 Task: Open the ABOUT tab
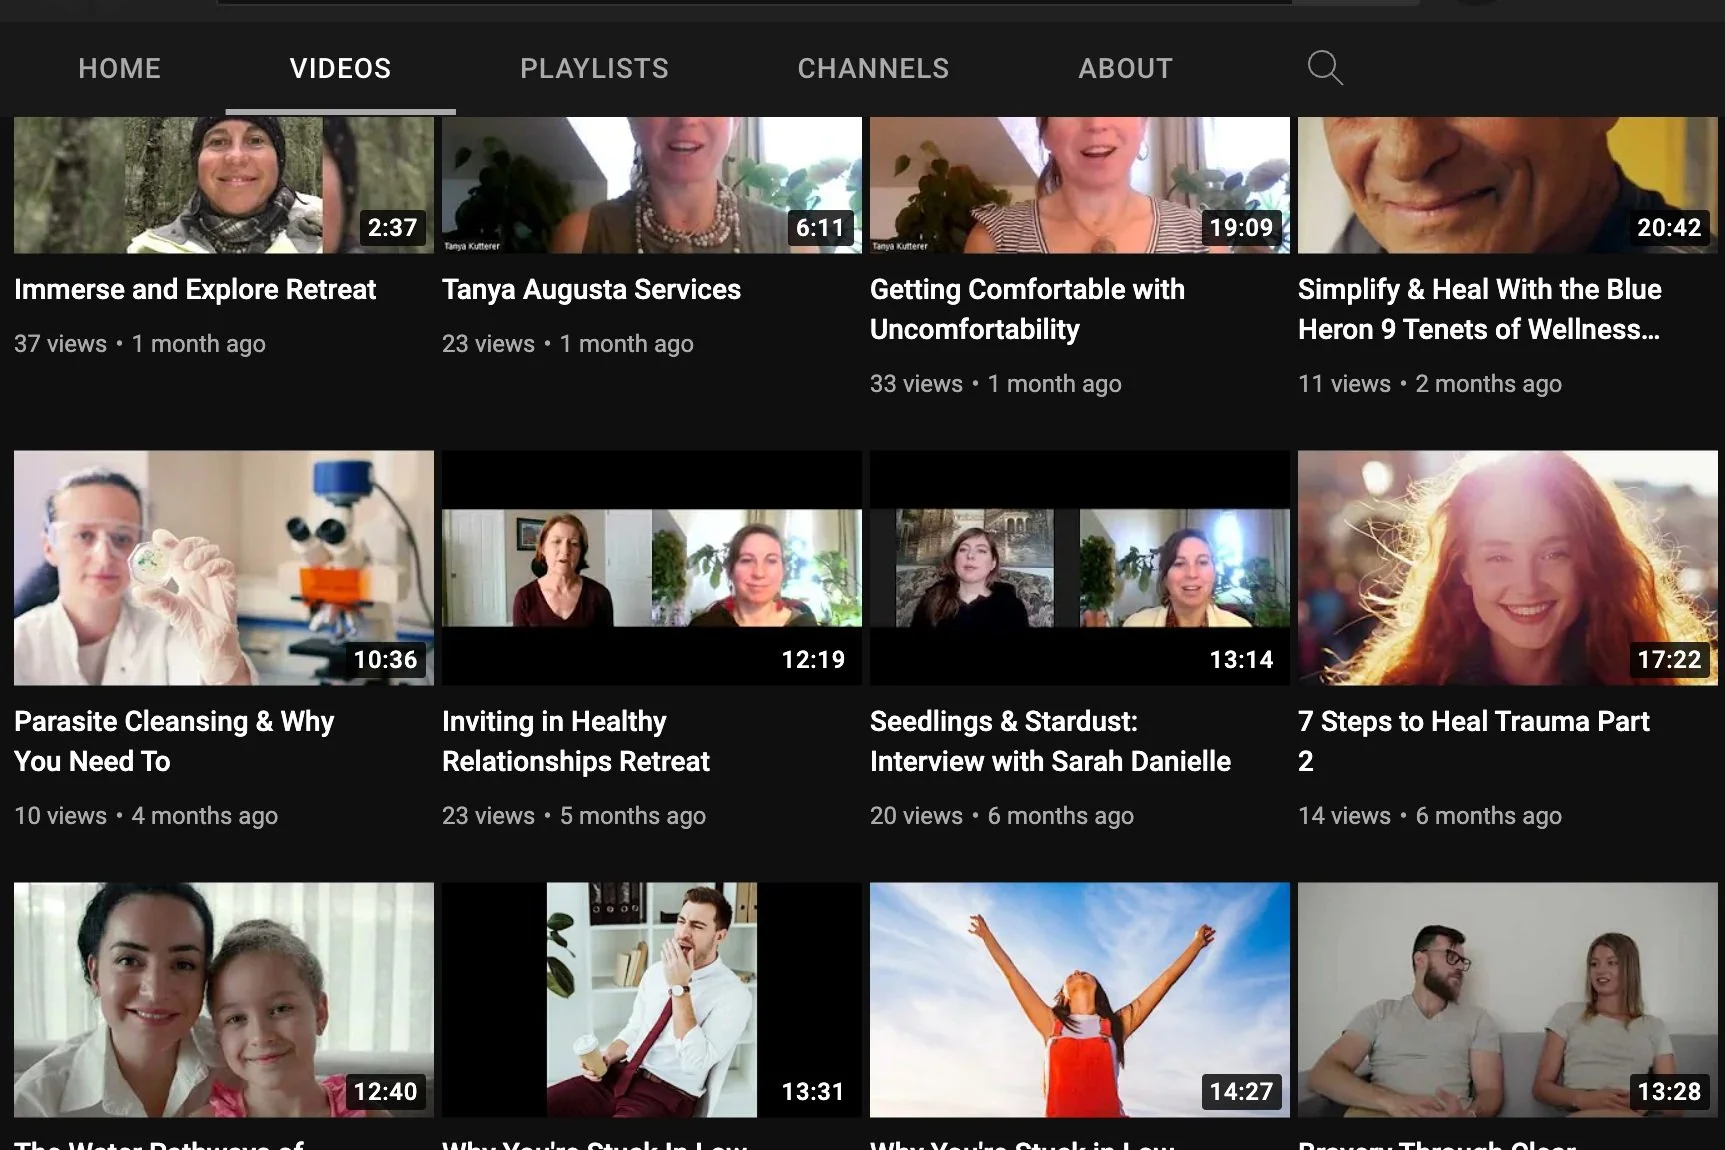[1125, 68]
